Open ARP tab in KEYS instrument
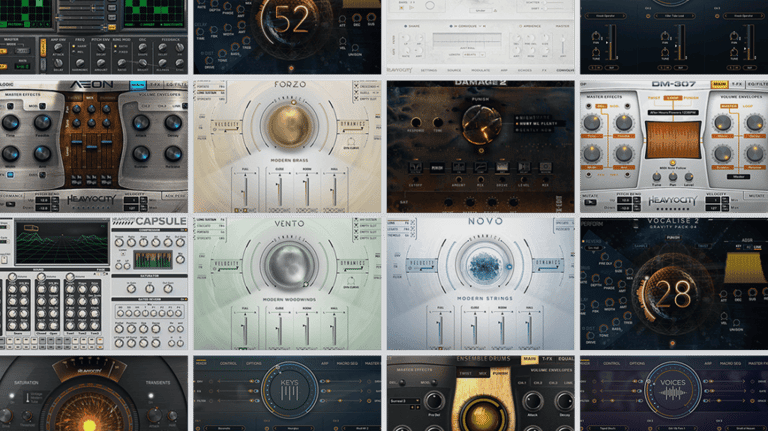Viewport: 768px width, 431px height. point(324,363)
